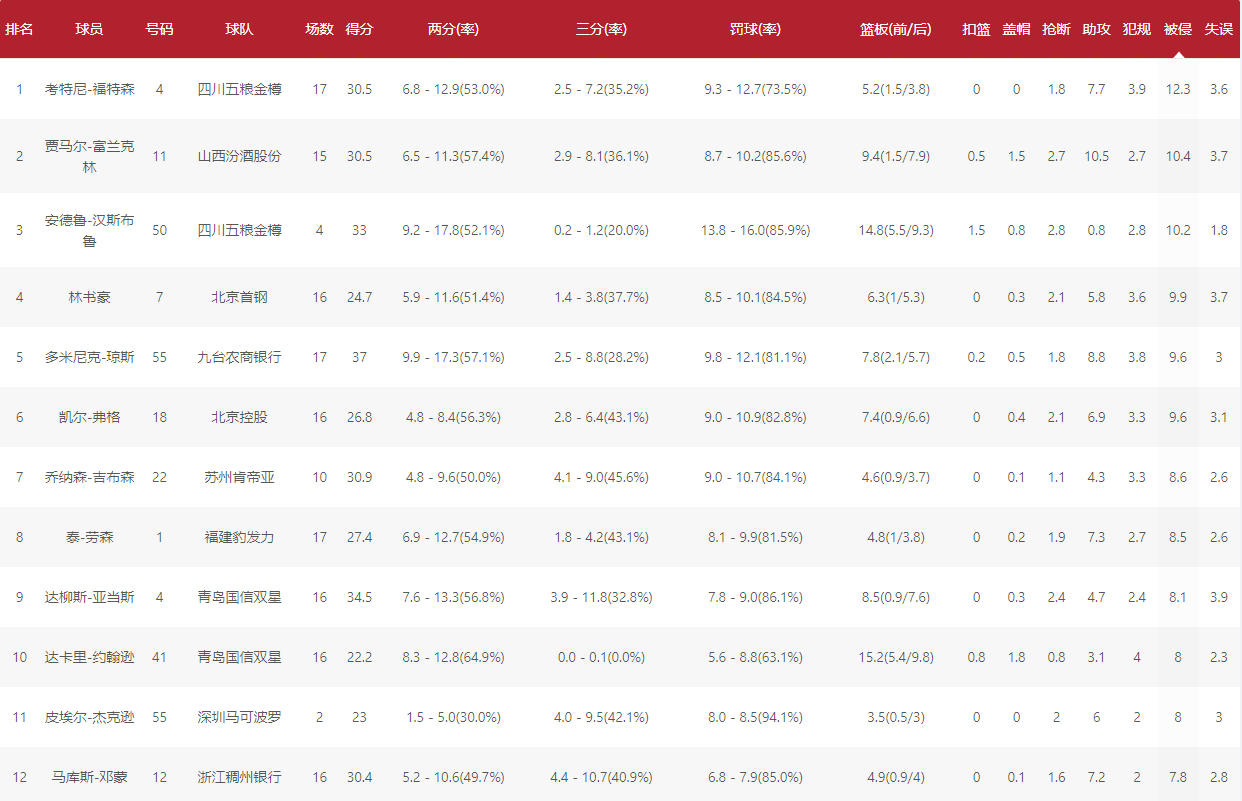Sort by 排名 column header
The height and width of the screenshot is (801, 1242).
[19, 30]
